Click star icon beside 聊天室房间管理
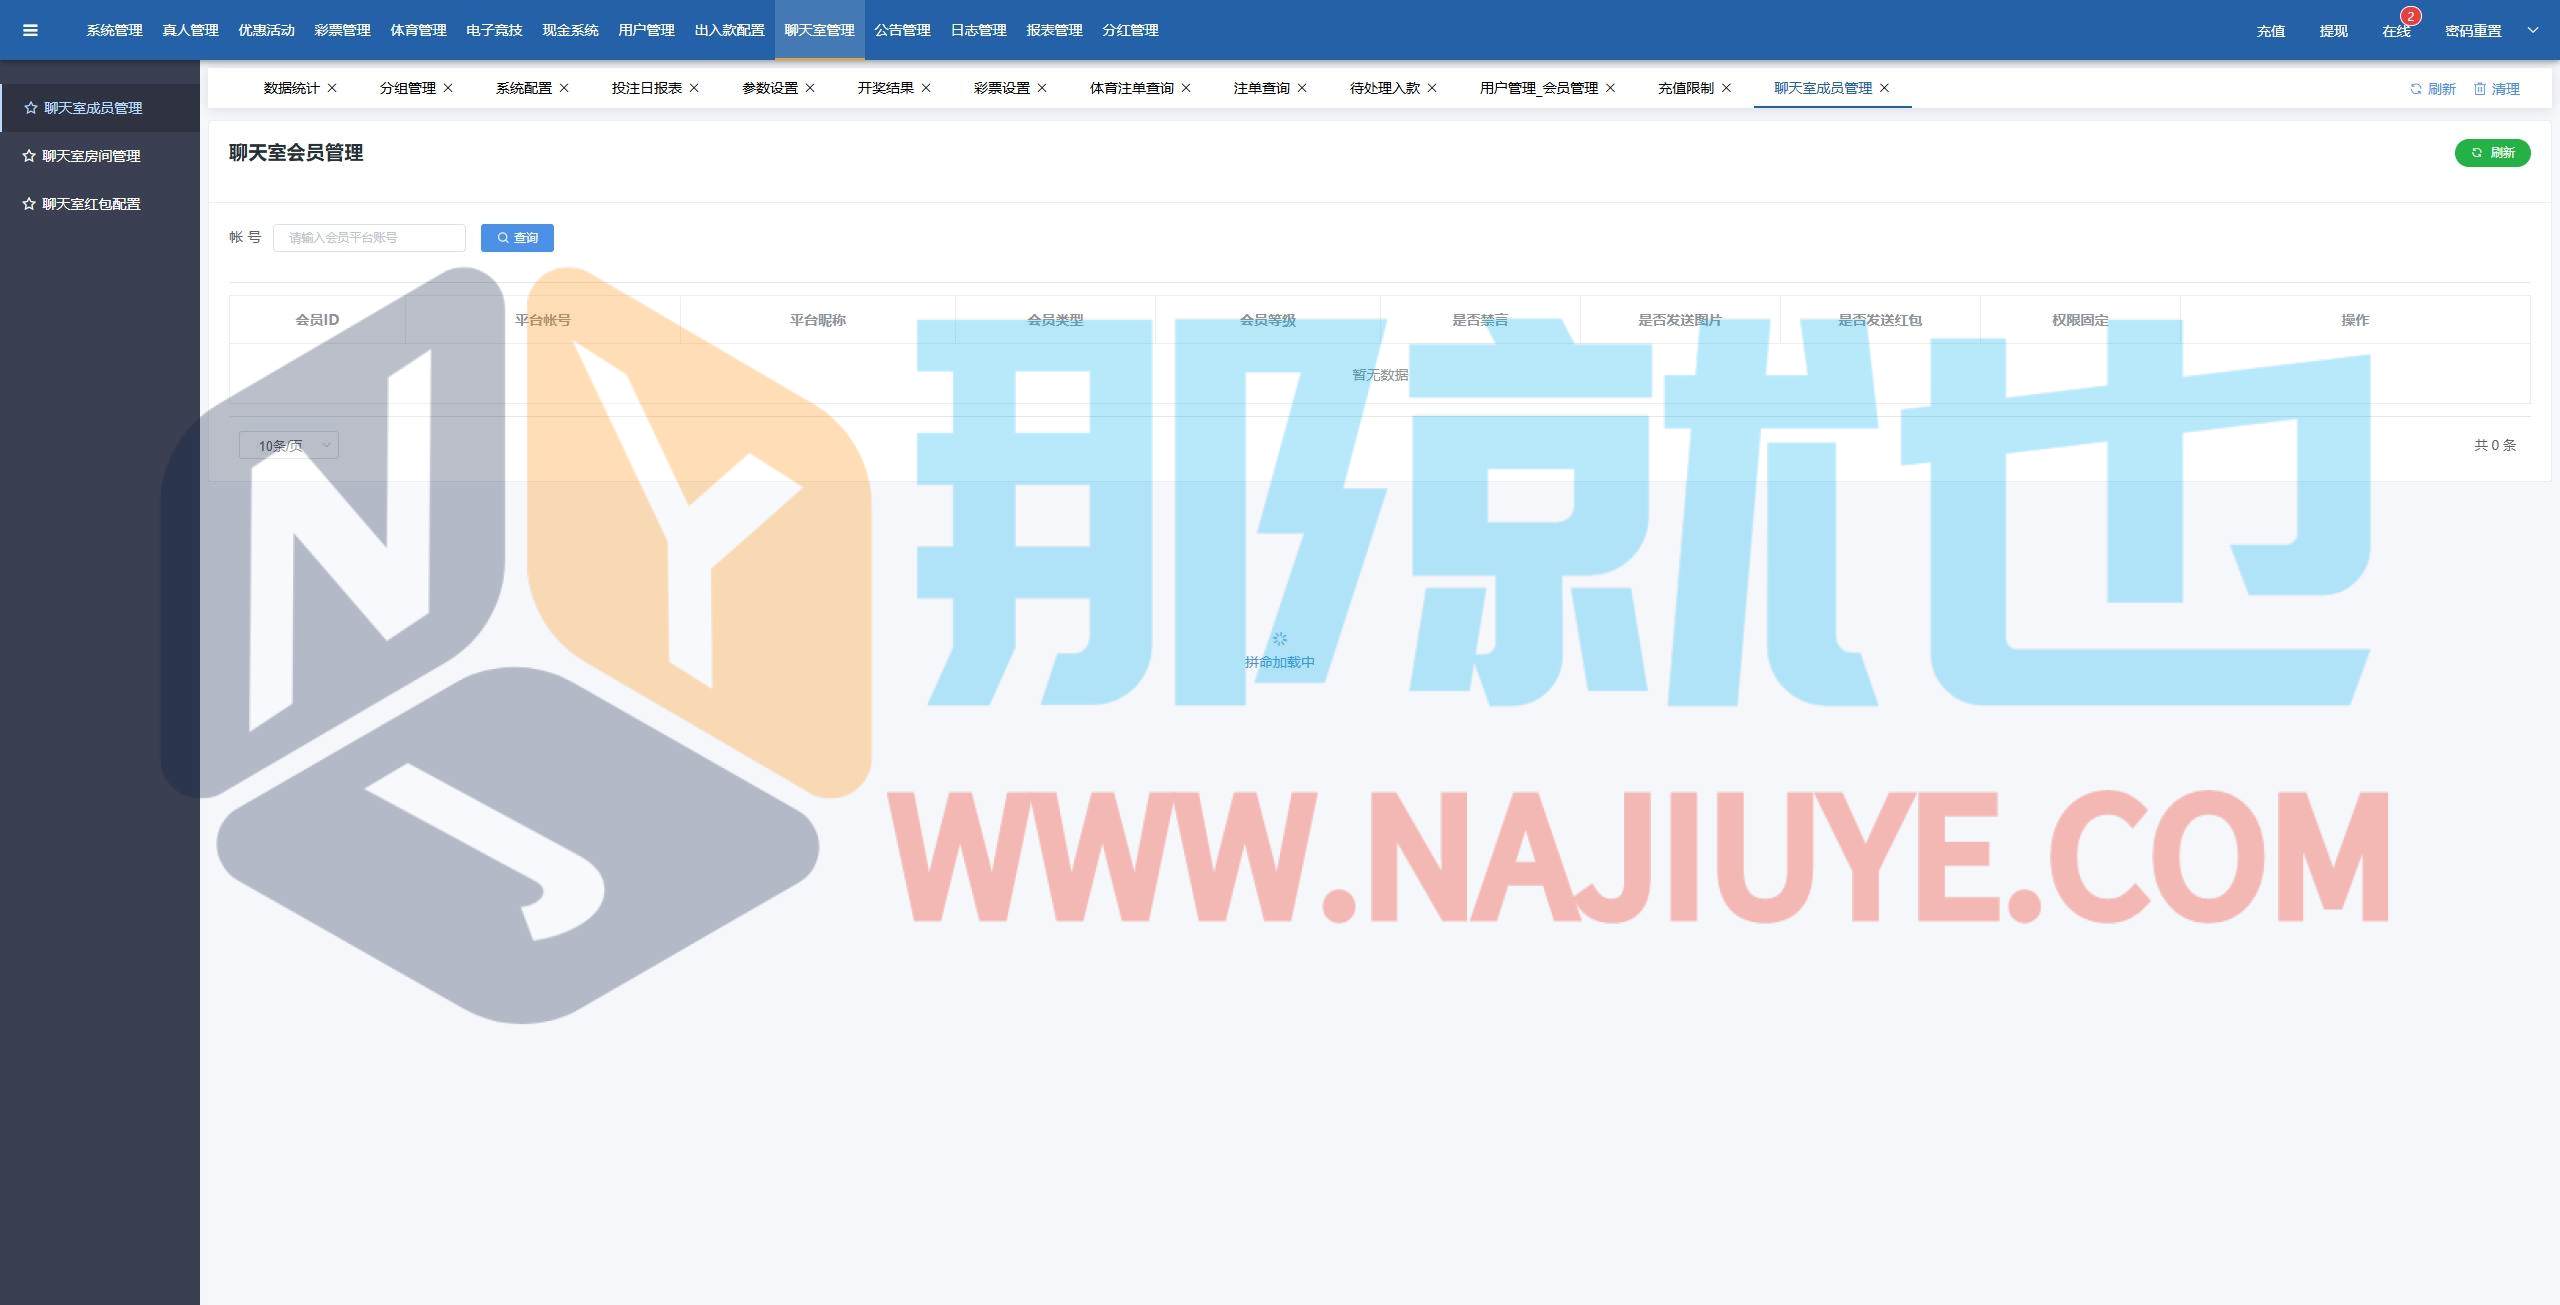This screenshot has width=2560, height=1305. coord(29,156)
